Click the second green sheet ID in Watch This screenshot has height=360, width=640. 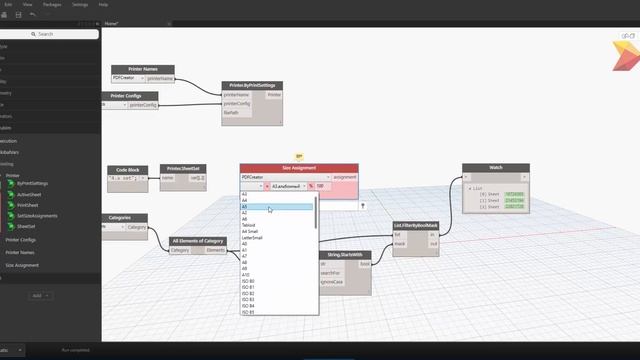click(514, 200)
